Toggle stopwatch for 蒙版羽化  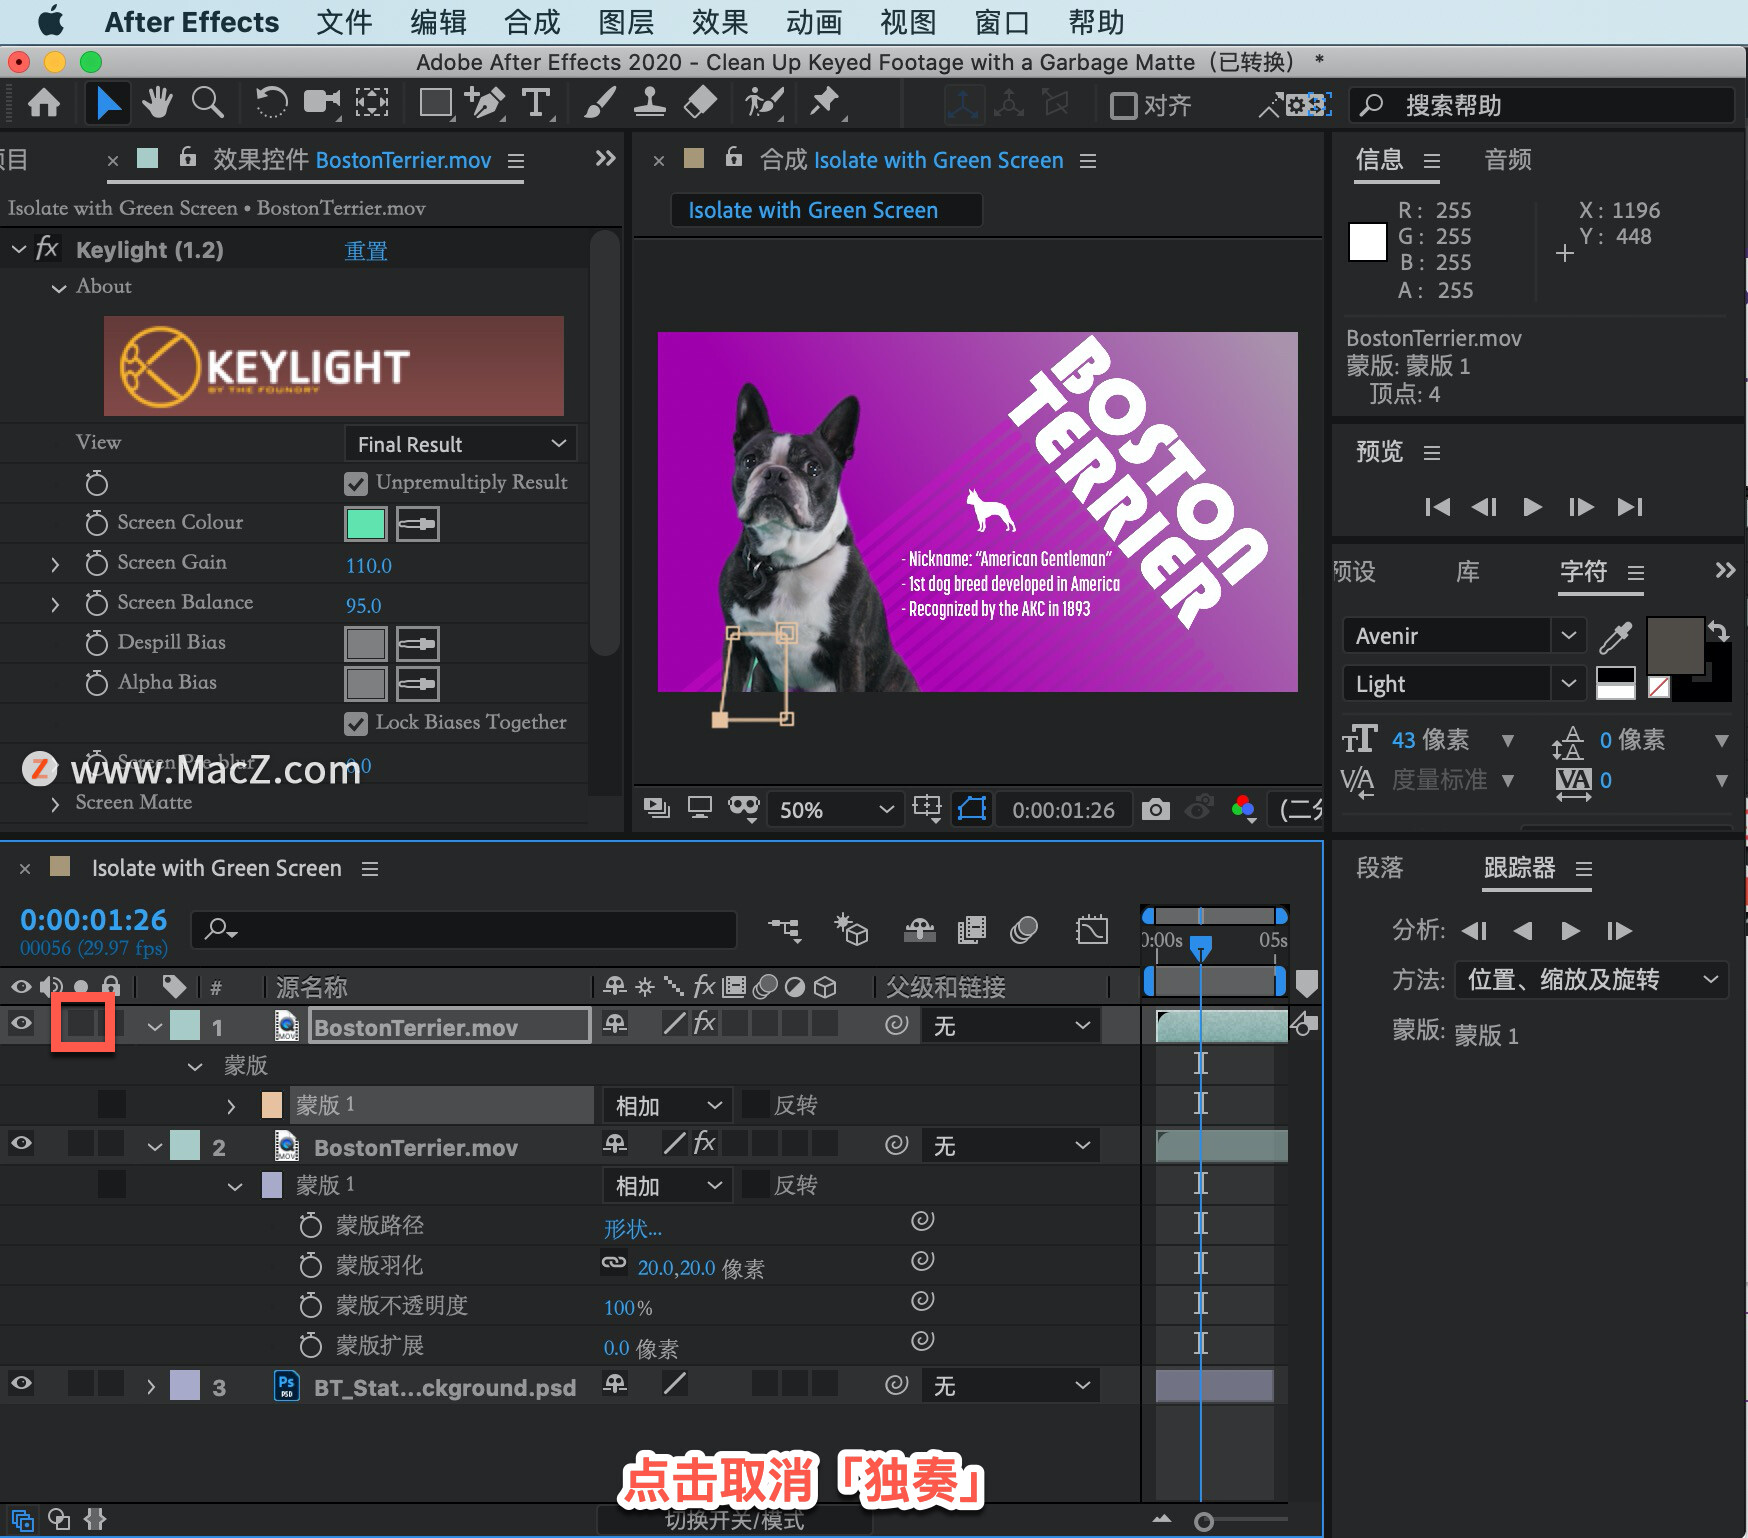[x=311, y=1265]
